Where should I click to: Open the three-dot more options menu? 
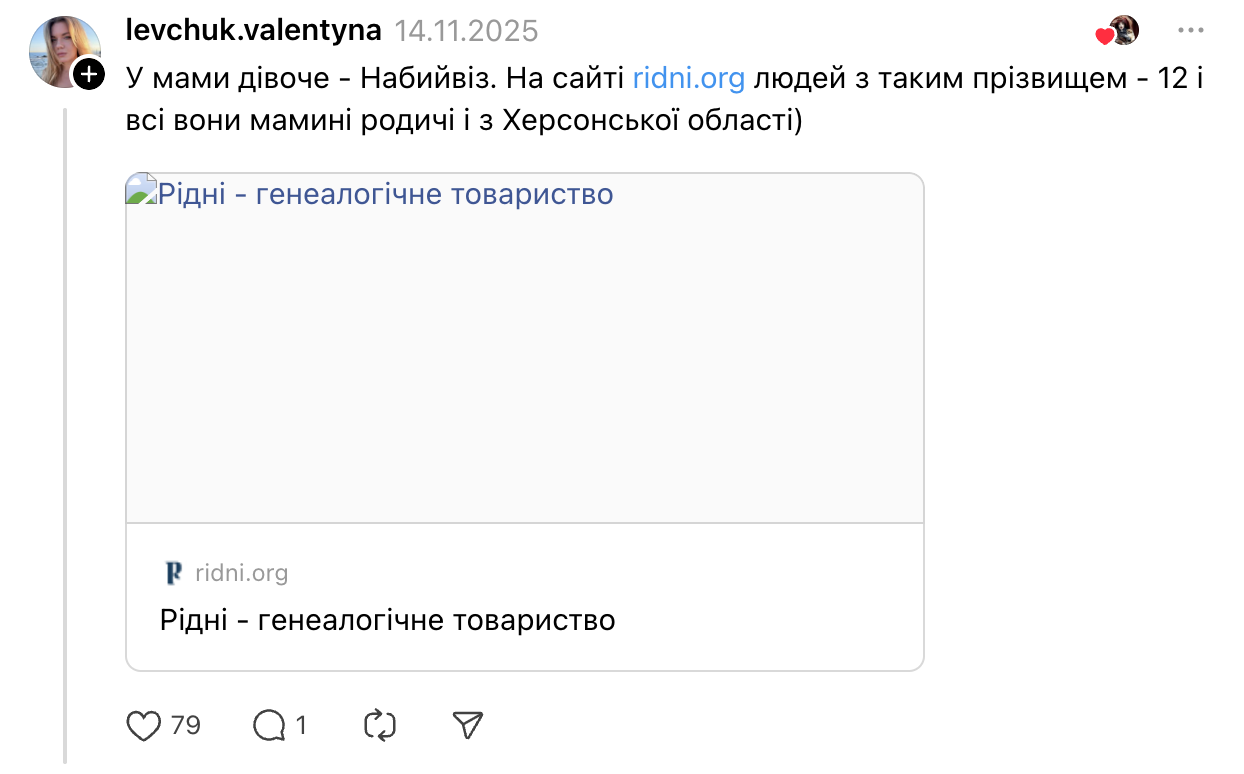[1190, 31]
